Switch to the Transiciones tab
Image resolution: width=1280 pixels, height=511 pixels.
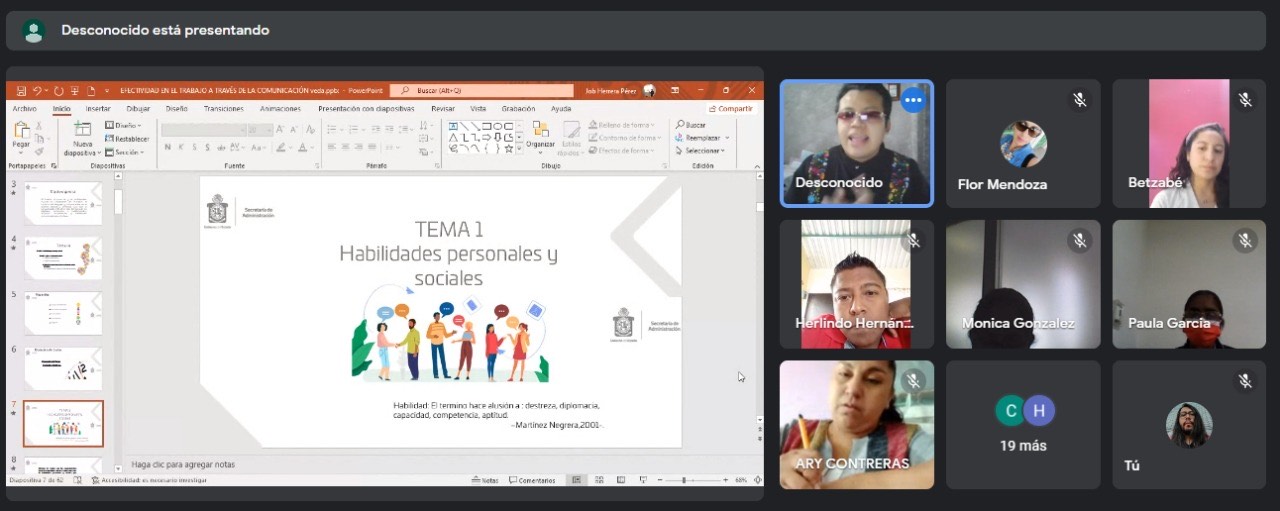[x=223, y=109]
